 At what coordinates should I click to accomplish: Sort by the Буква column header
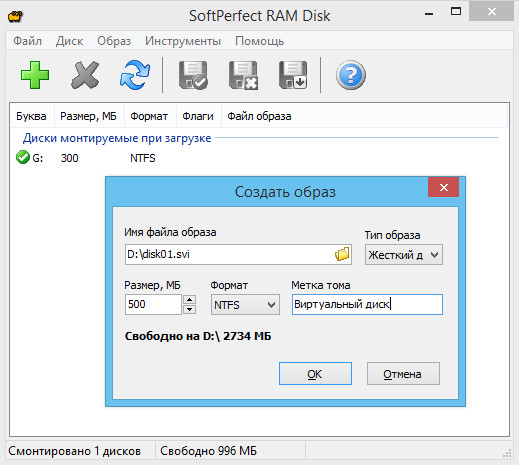pyautogui.click(x=32, y=116)
